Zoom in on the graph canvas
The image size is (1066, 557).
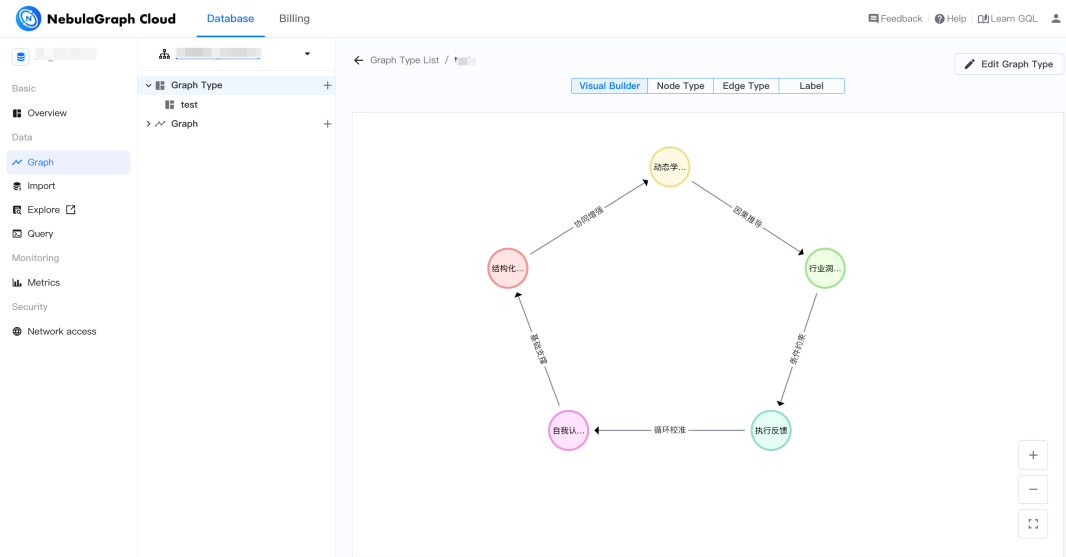[x=1033, y=455]
